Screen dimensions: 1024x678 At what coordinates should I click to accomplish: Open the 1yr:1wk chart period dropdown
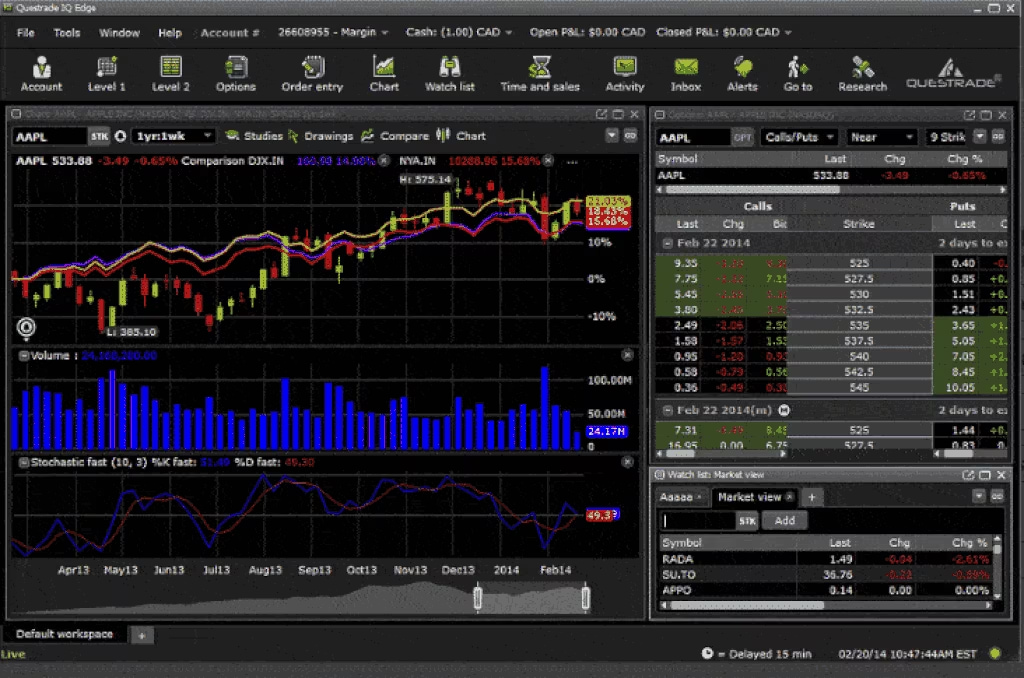(x=173, y=136)
